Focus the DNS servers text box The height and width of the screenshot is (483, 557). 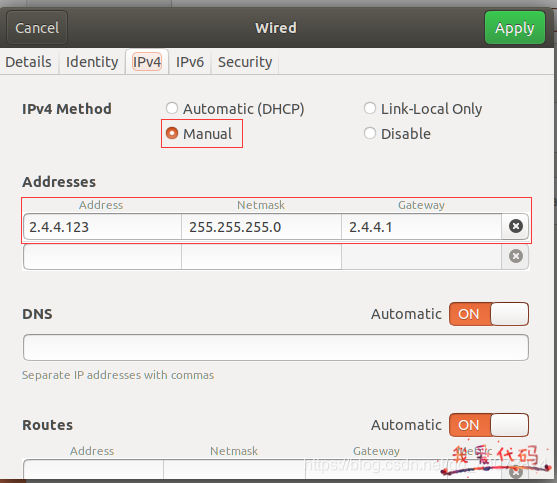click(x=276, y=347)
